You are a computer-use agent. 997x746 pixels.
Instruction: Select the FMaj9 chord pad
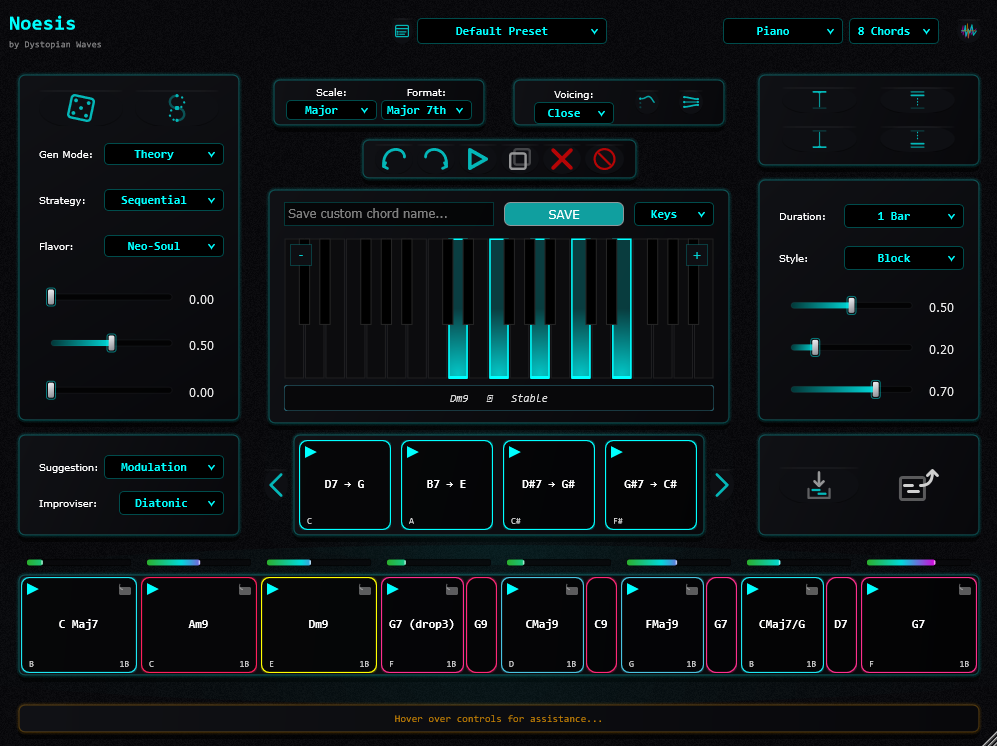click(662, 625)
